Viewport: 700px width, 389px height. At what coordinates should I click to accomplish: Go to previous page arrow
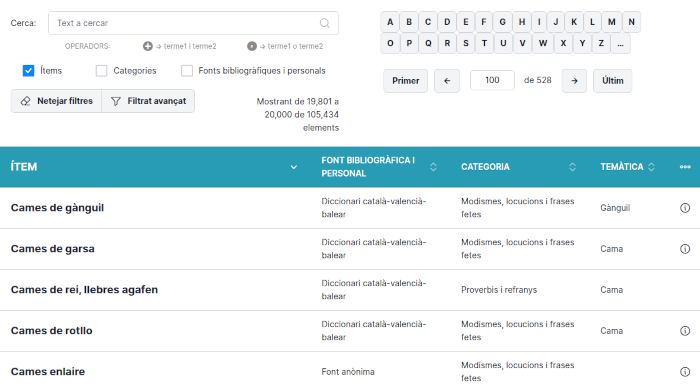pyautogui.click(x=447, y=81)
